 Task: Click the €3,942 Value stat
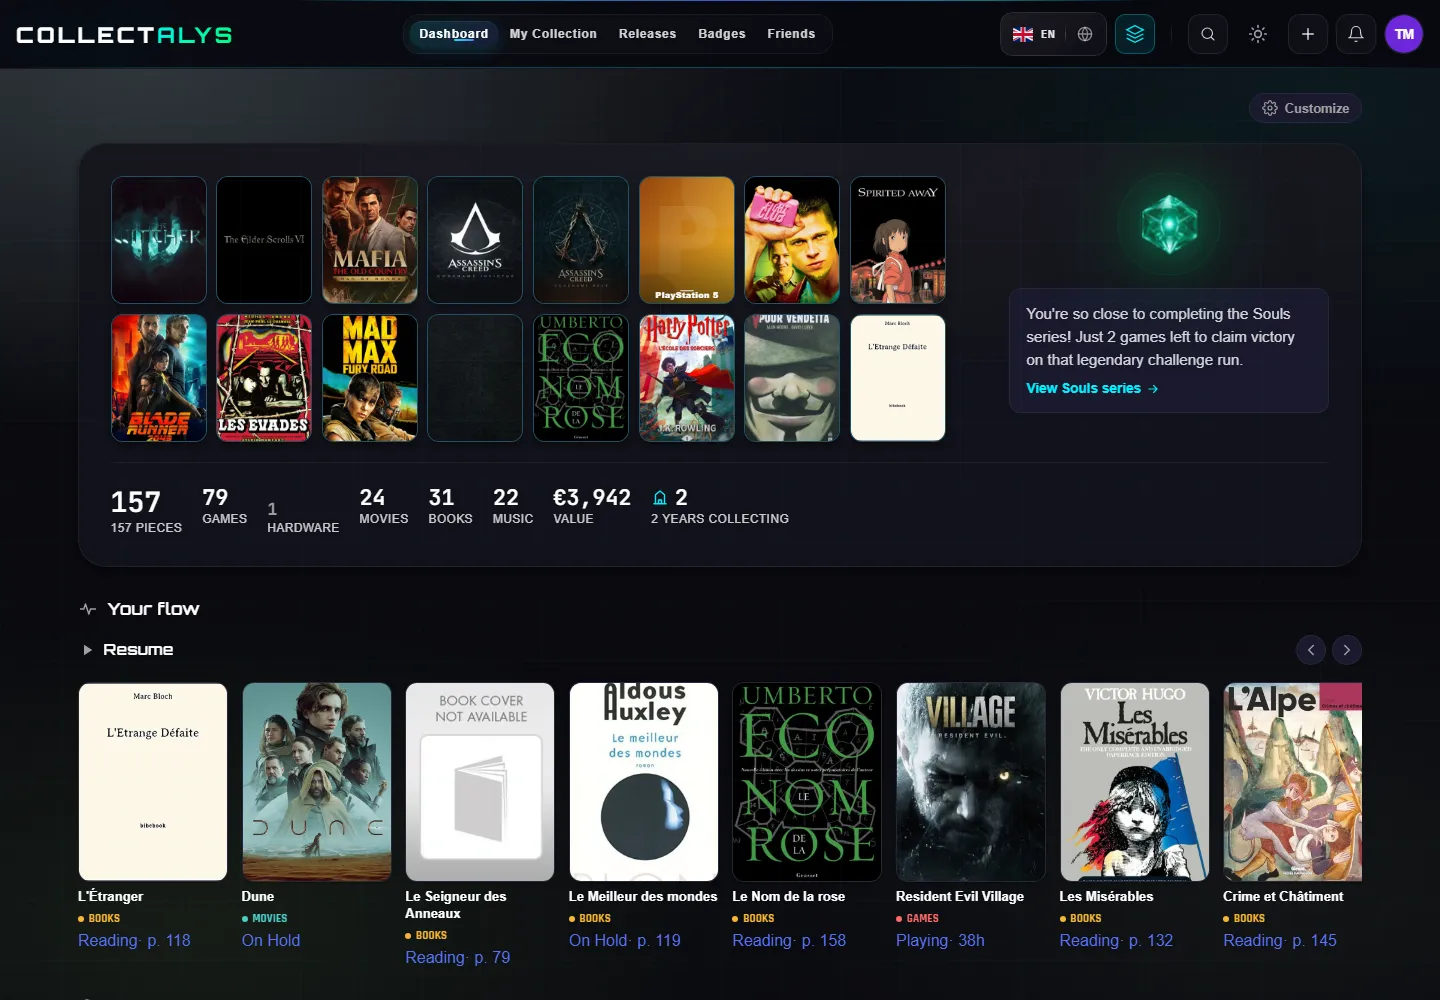pos(592,506)
